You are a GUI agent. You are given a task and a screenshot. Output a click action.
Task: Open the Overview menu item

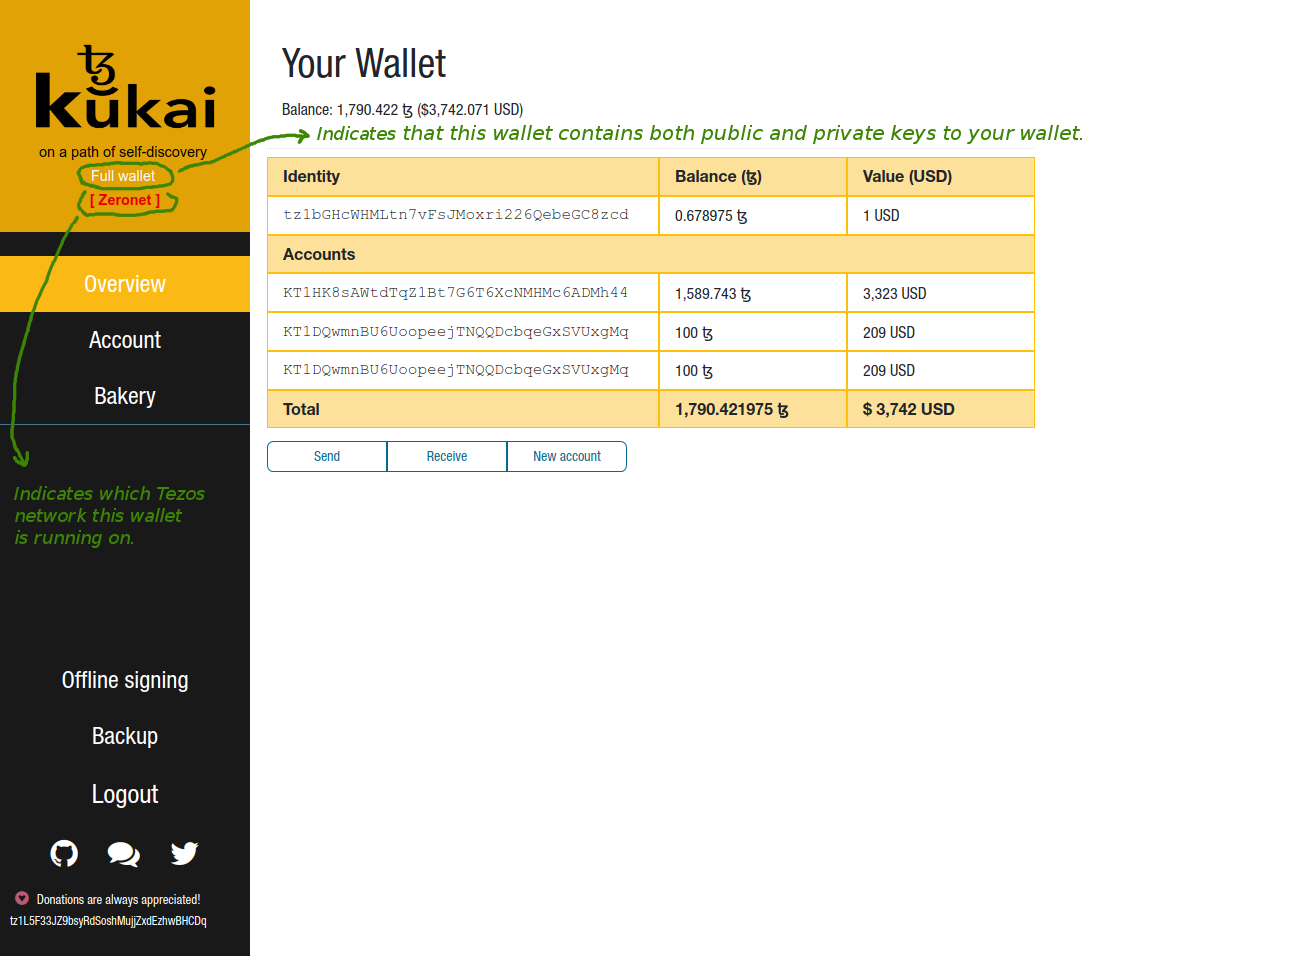(125, 284)
